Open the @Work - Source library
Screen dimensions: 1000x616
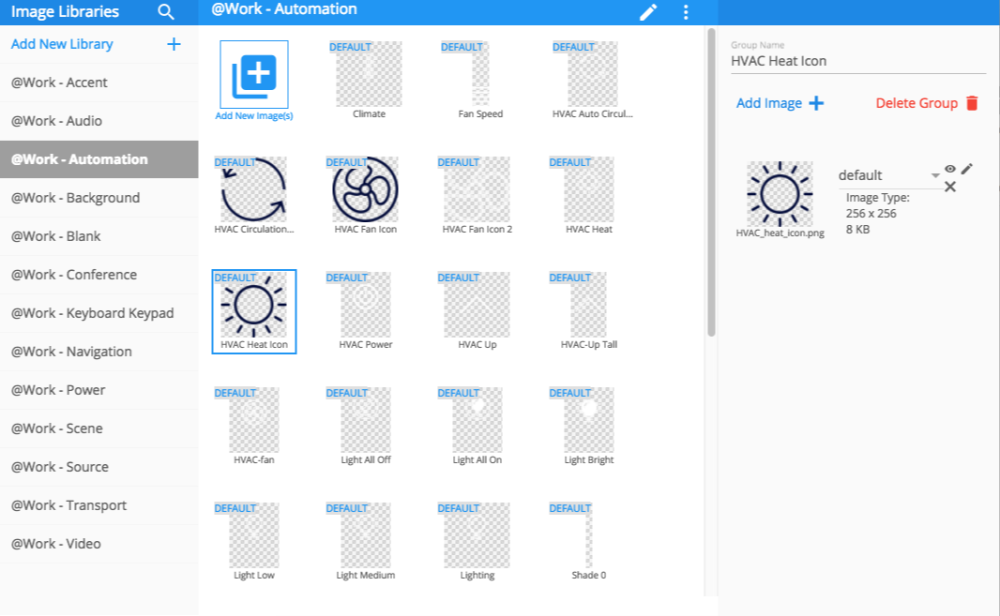click(x=99, y=467)
